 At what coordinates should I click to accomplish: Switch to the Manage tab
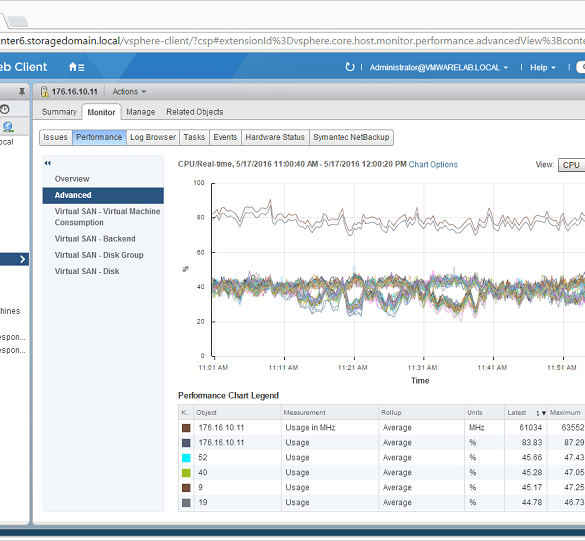(141, 112)
